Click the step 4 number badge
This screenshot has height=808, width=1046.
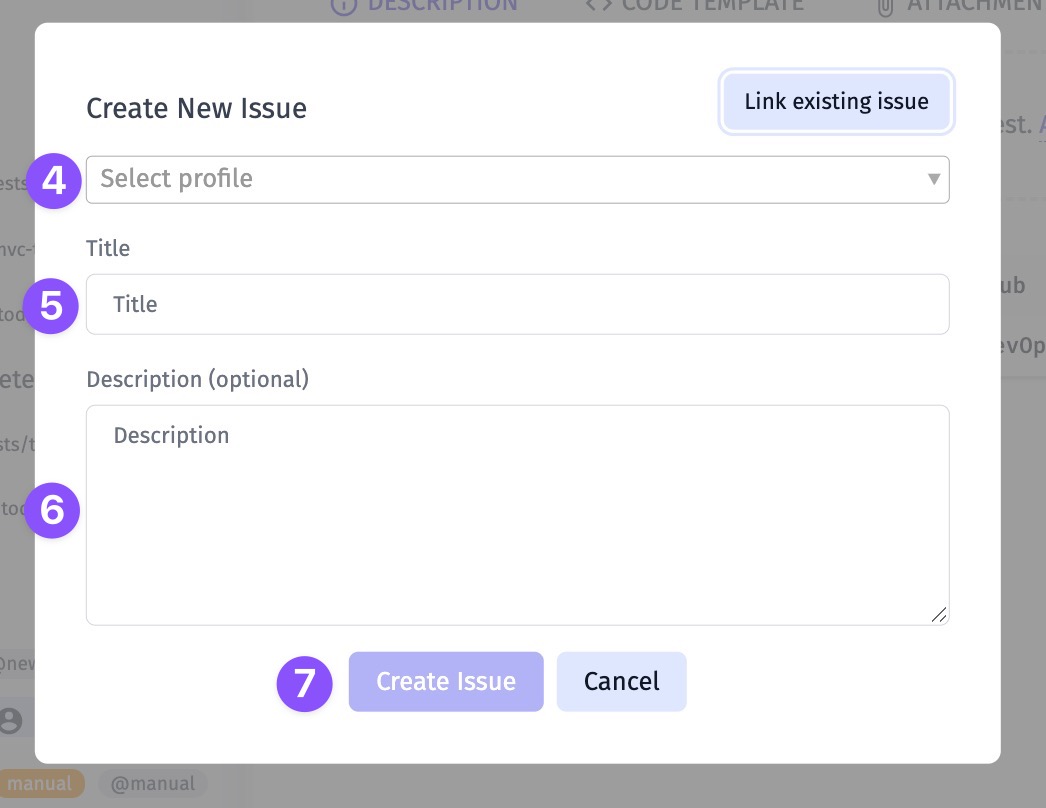[54, 181]
